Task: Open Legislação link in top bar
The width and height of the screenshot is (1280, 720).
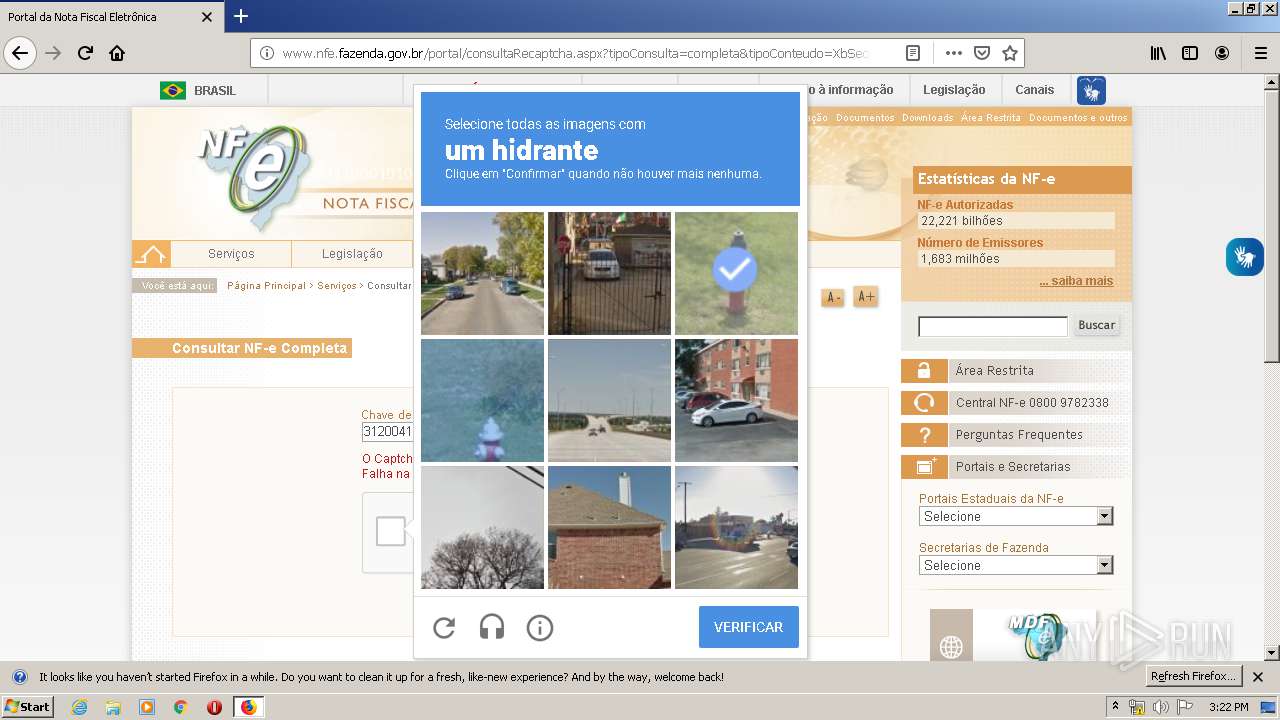Action: pos(954,90)
